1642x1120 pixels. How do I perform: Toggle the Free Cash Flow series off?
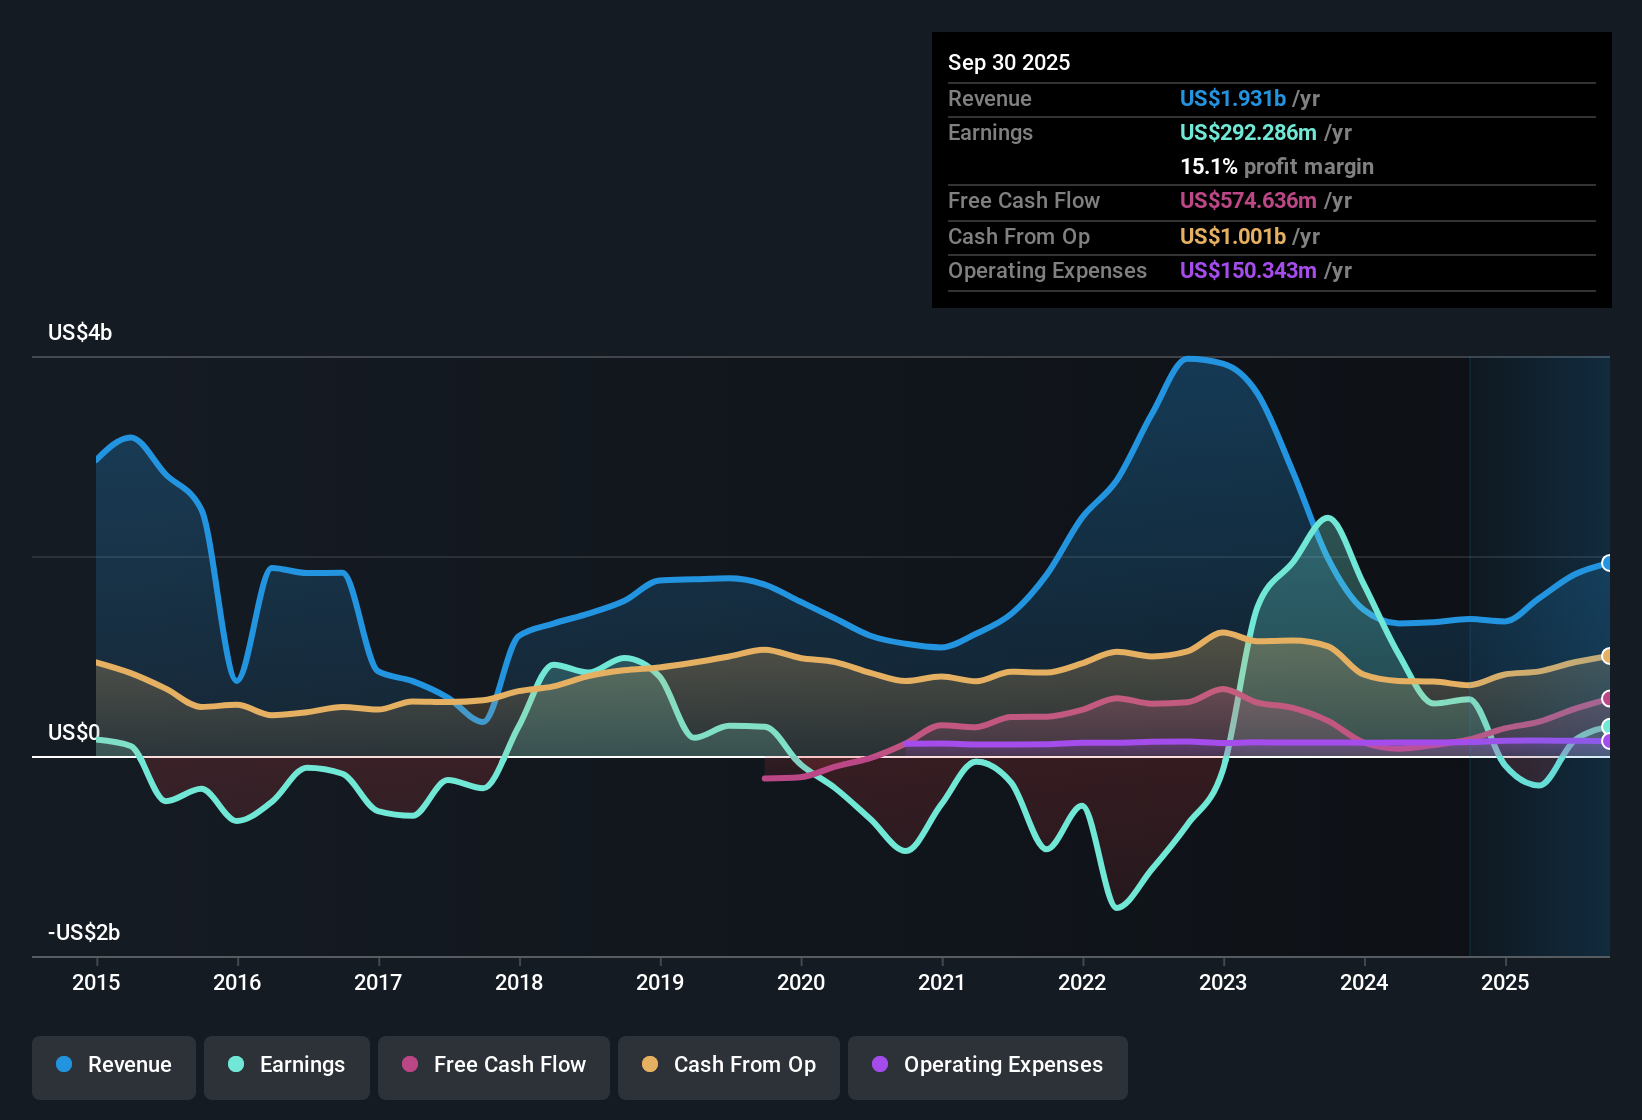493,1065
